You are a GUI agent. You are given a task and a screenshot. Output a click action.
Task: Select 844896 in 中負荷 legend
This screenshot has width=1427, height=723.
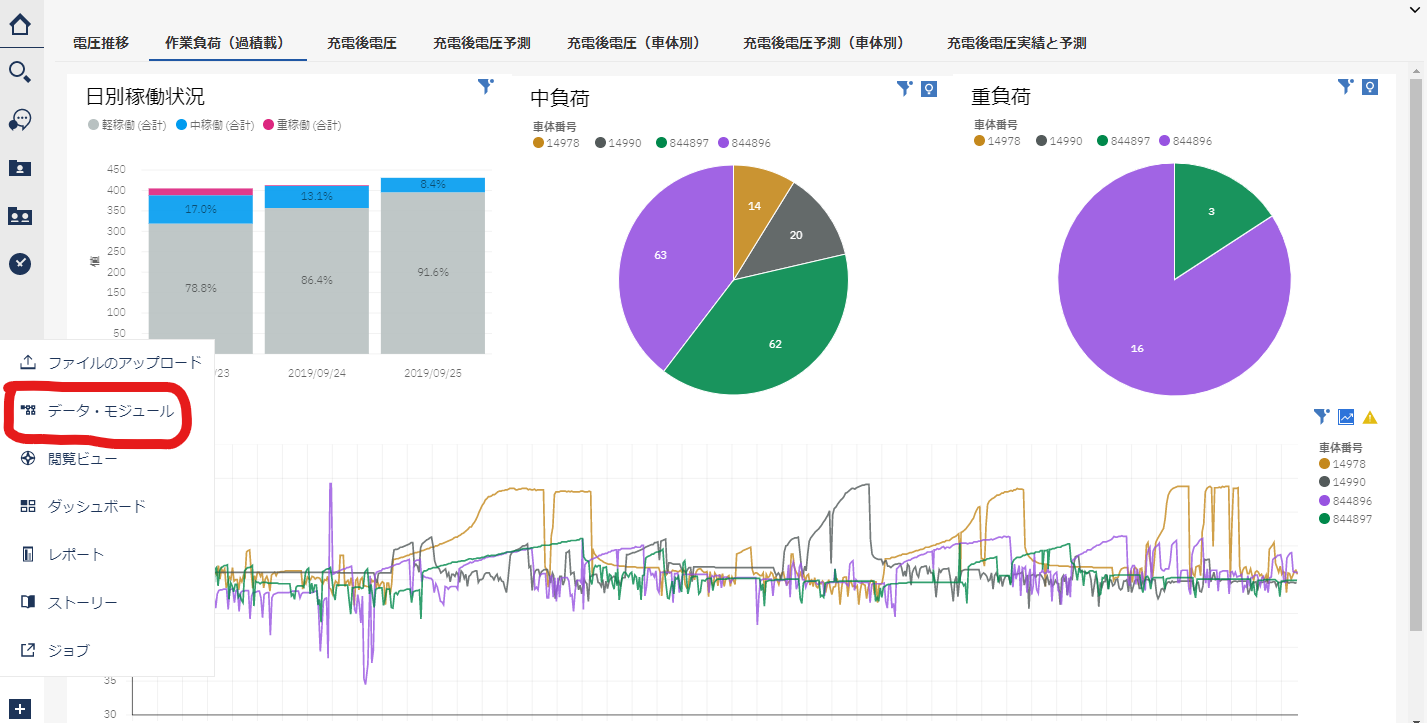744,143
